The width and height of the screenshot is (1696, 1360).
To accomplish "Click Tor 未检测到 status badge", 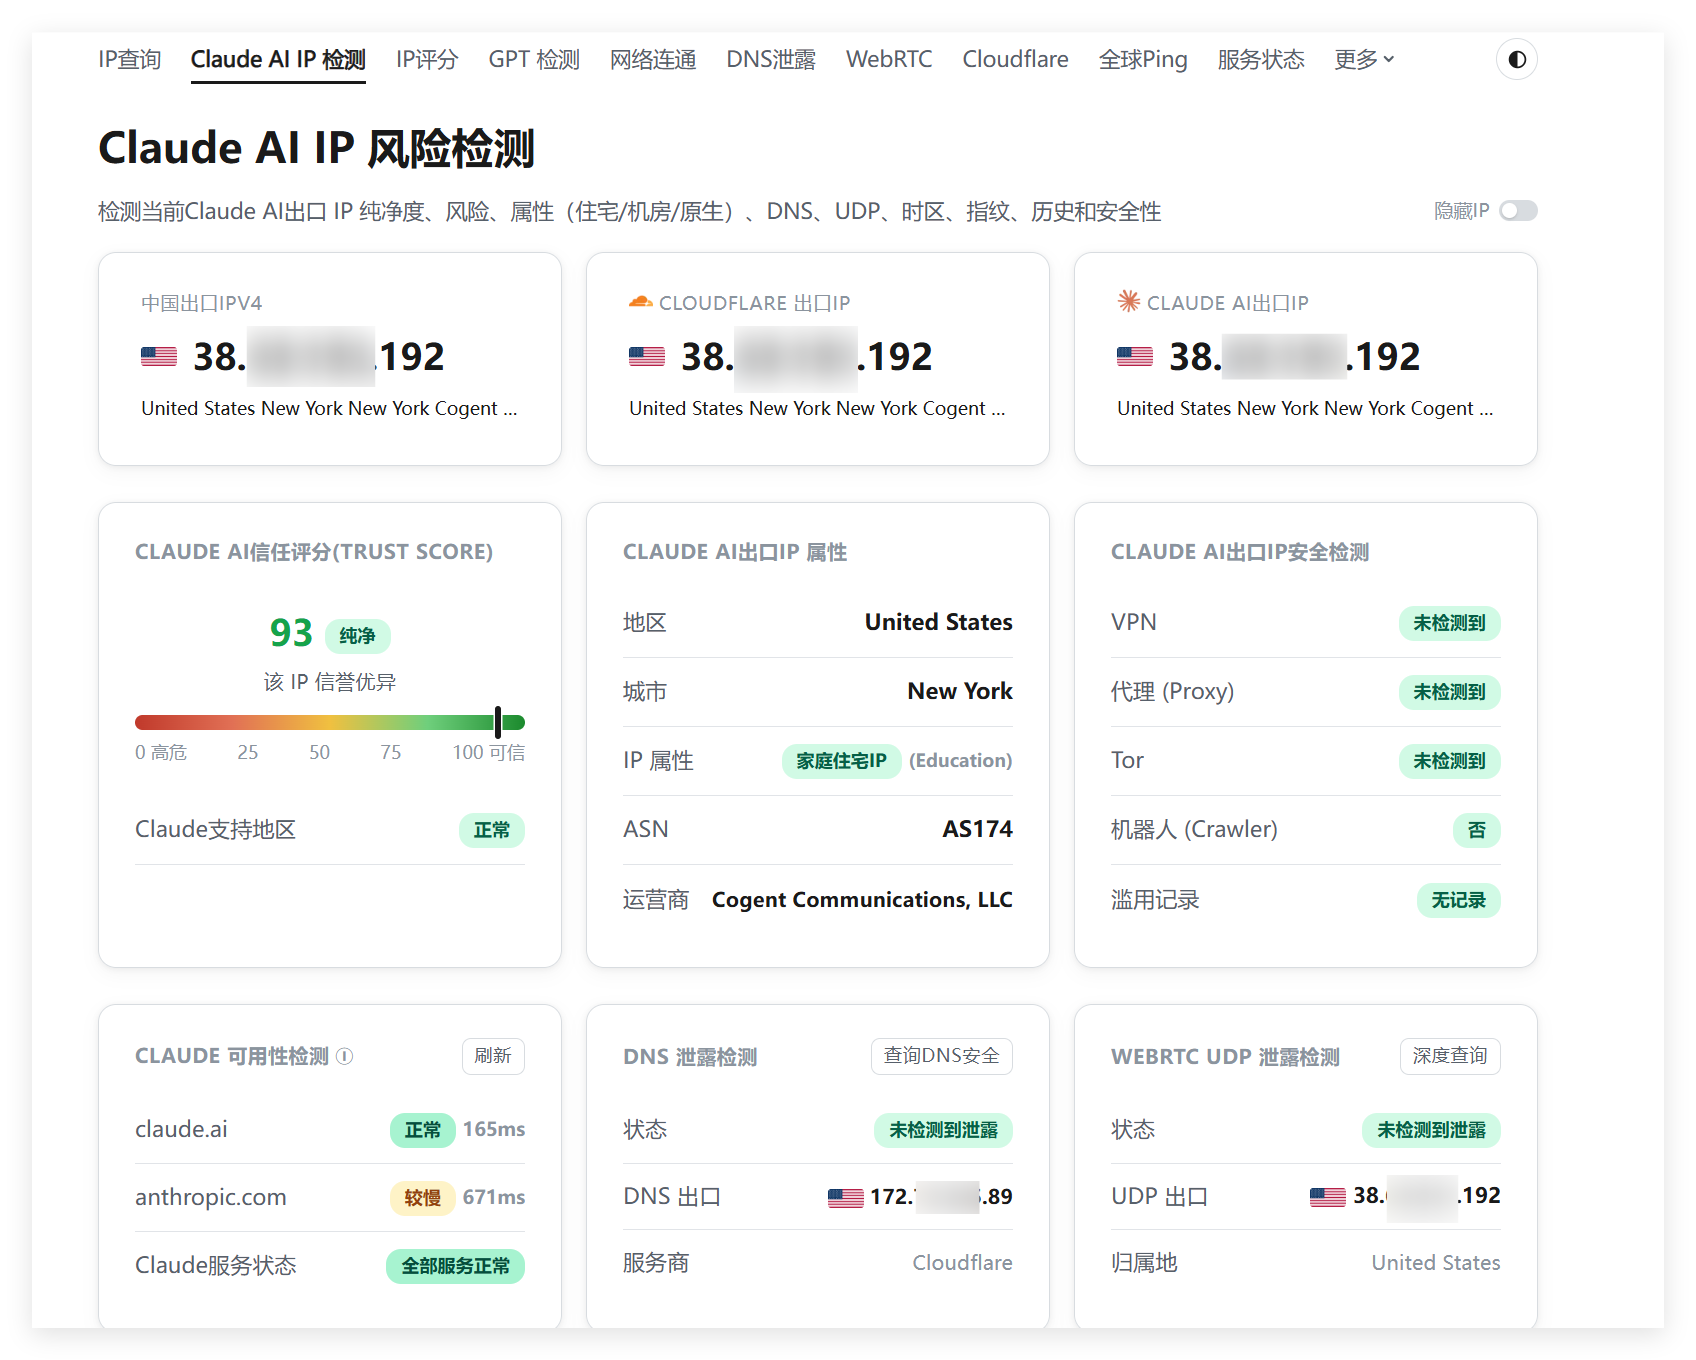I will (1449, 761).
